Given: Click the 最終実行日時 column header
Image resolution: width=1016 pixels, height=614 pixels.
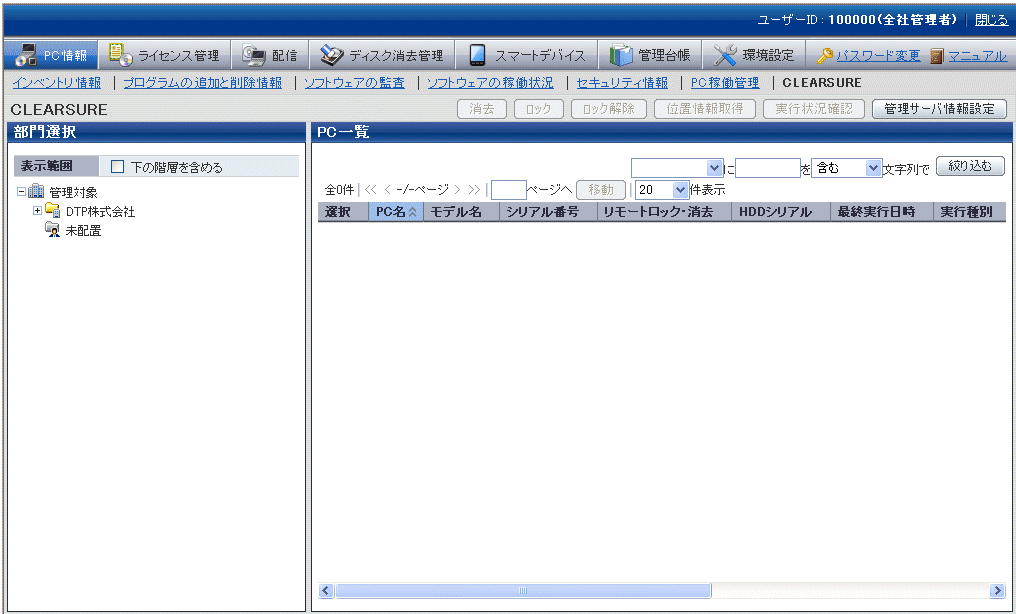Looking at the screenshot, I should point(882,212).
